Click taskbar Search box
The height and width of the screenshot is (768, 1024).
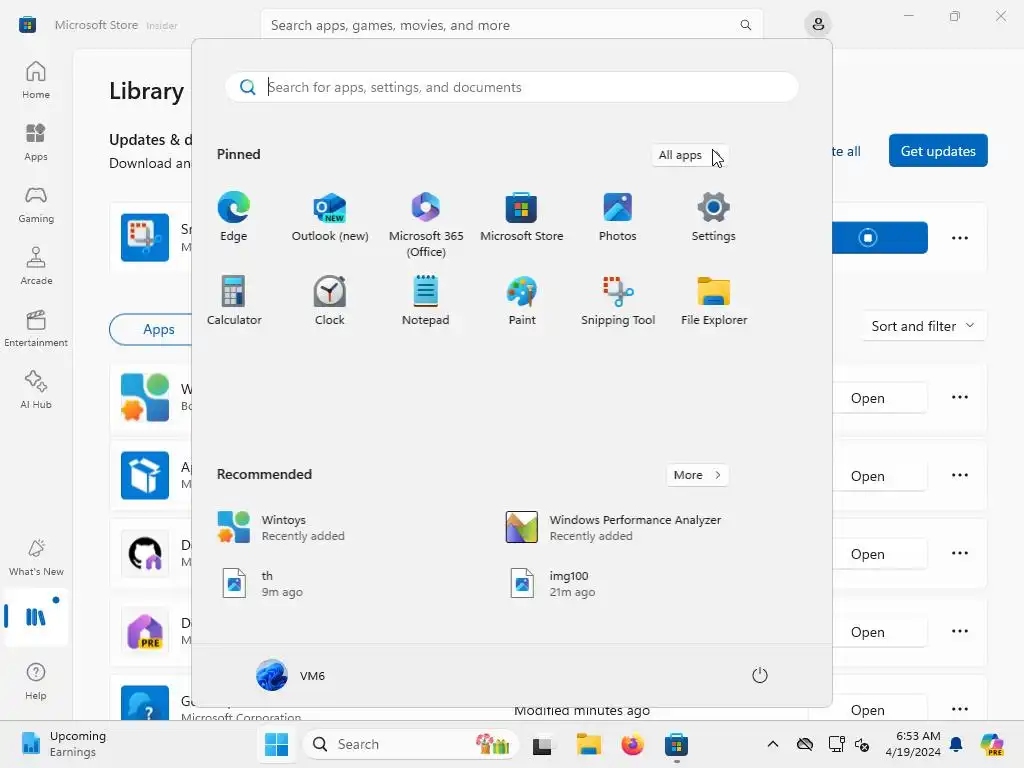pyautogui.click(x=411, y=744)
